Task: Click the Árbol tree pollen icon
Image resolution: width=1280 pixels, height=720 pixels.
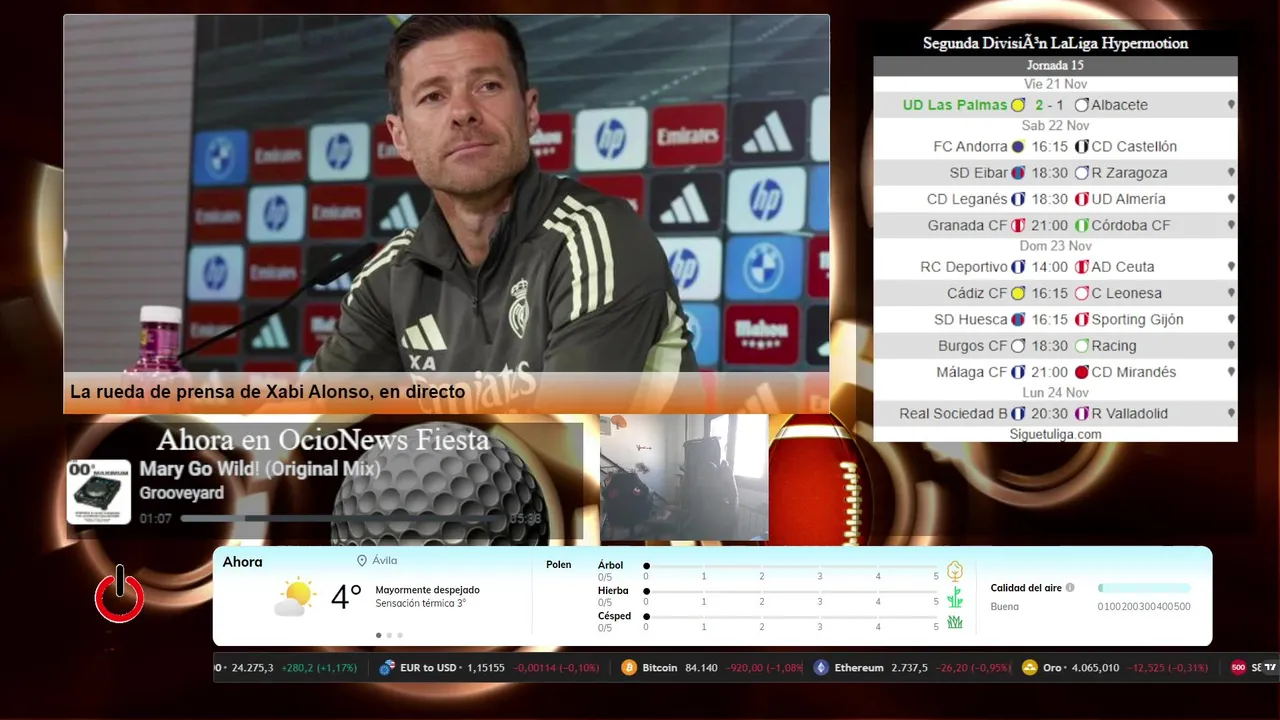Action: click(x=955, y=571)
